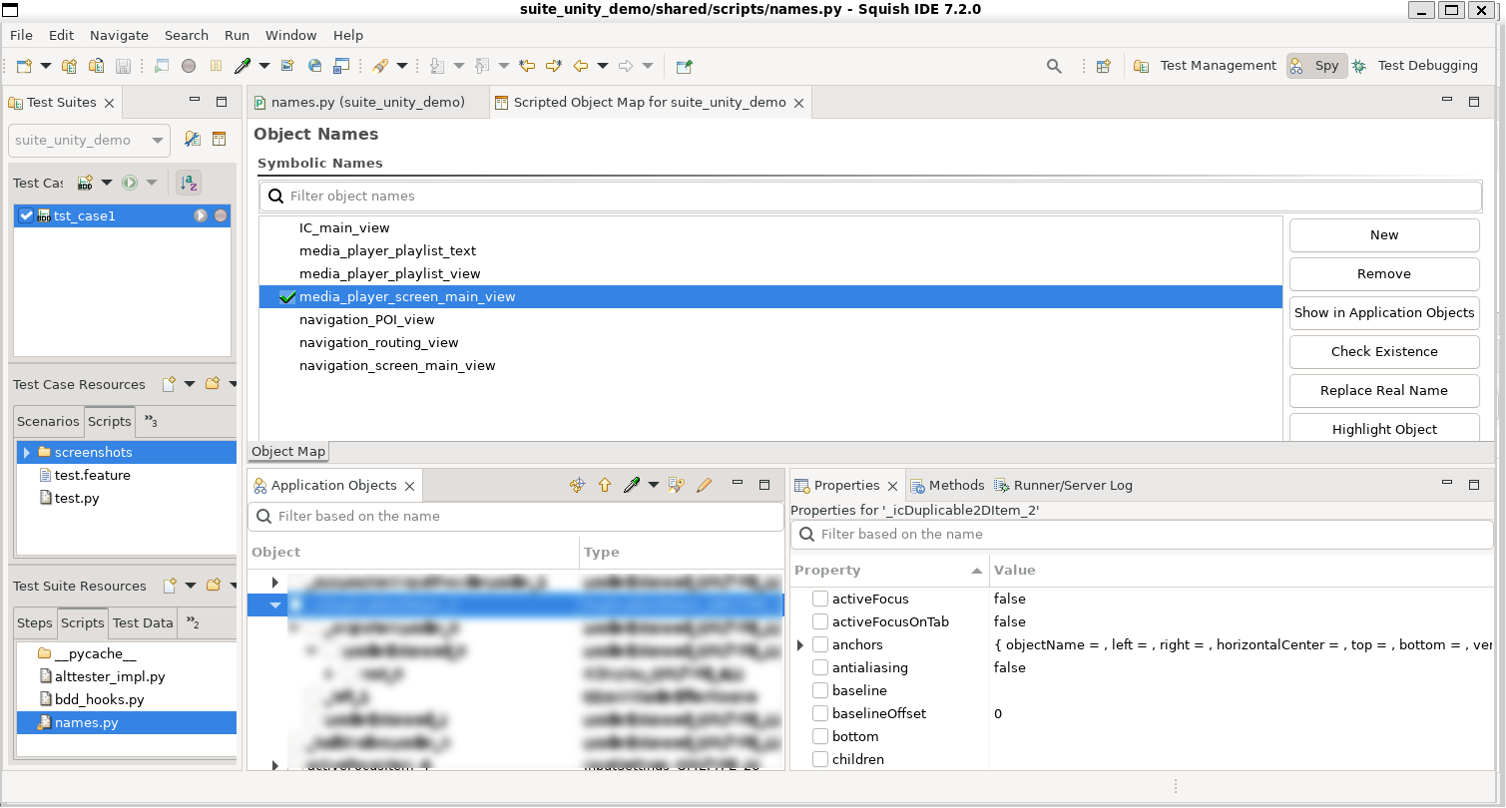Run the test suite via the green play icon
This screenshot has height=808, width=1506.
point(130,183)
